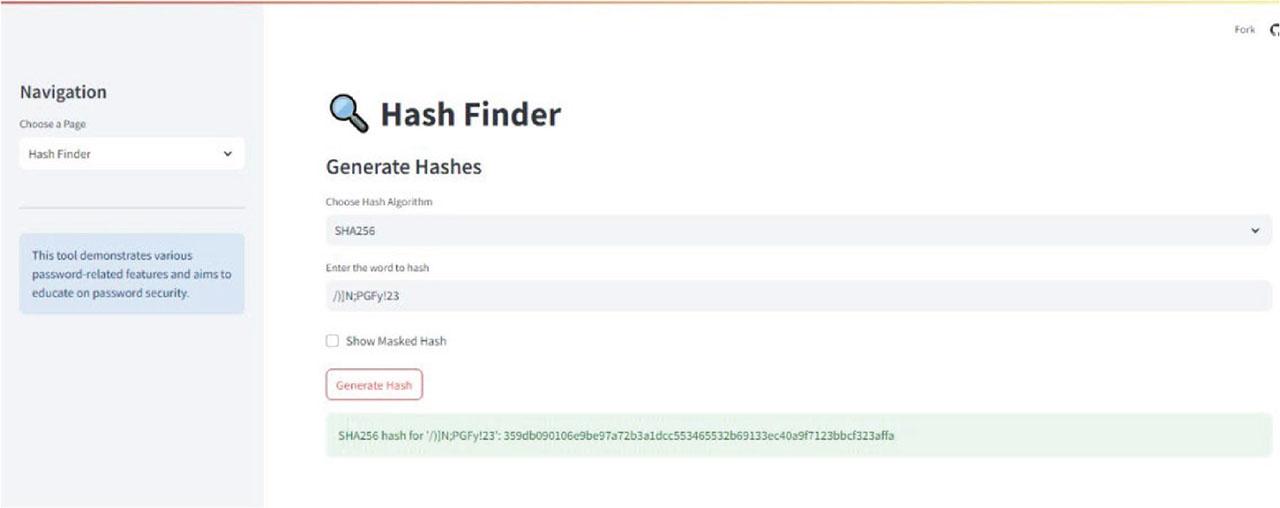Viewport: 1280px width, 508px height.
Task: Focus the word to hash input field
Action: (x=790, y=296)
